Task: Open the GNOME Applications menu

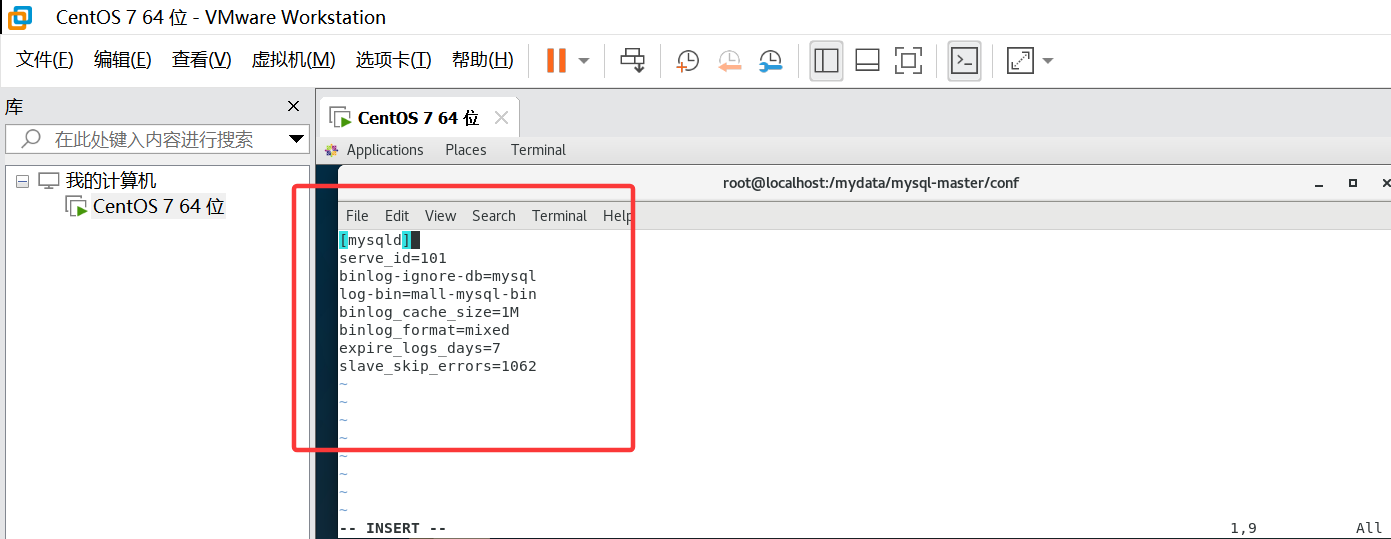Action: tap(385, 150)
